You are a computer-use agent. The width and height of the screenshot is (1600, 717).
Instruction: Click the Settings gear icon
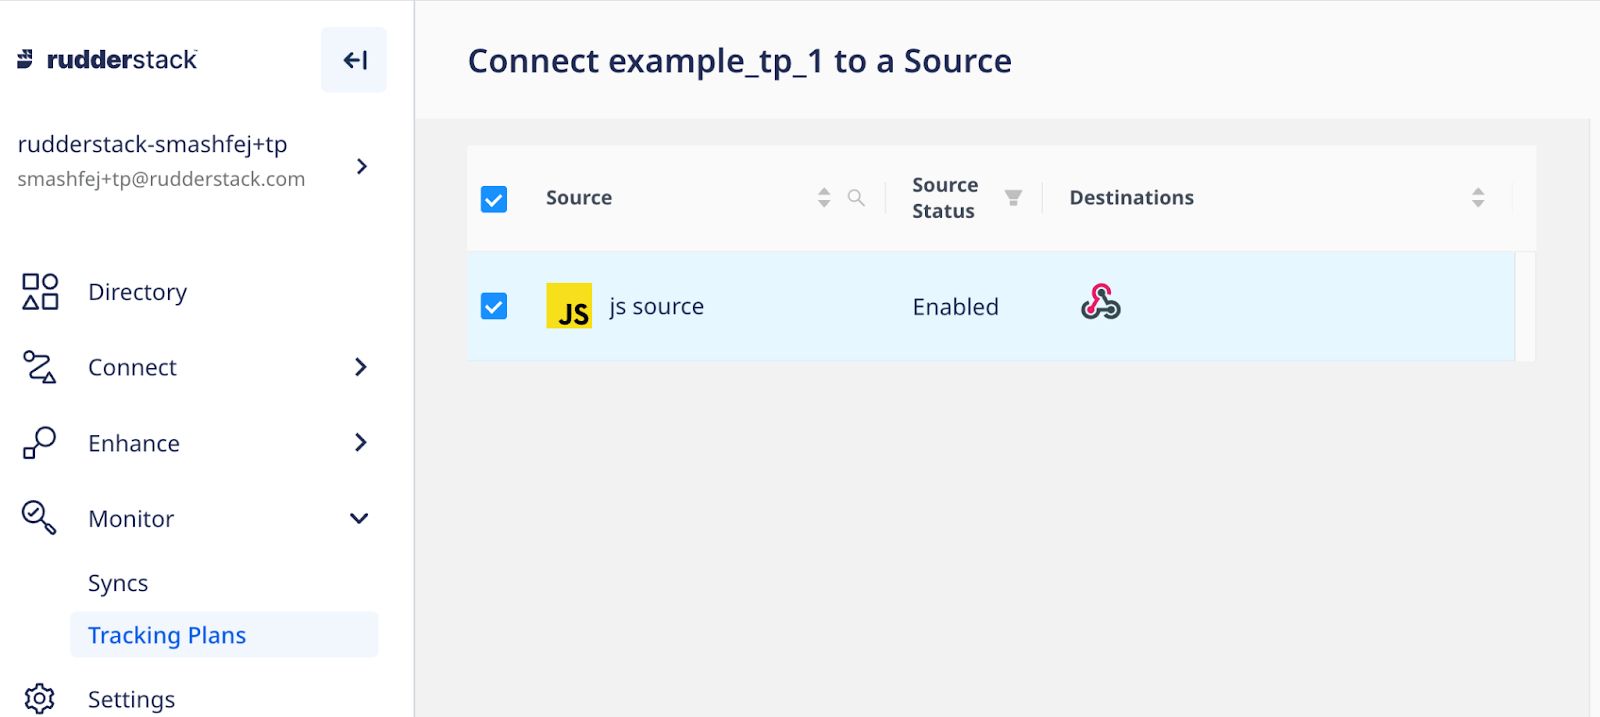(x=40, y=698)
